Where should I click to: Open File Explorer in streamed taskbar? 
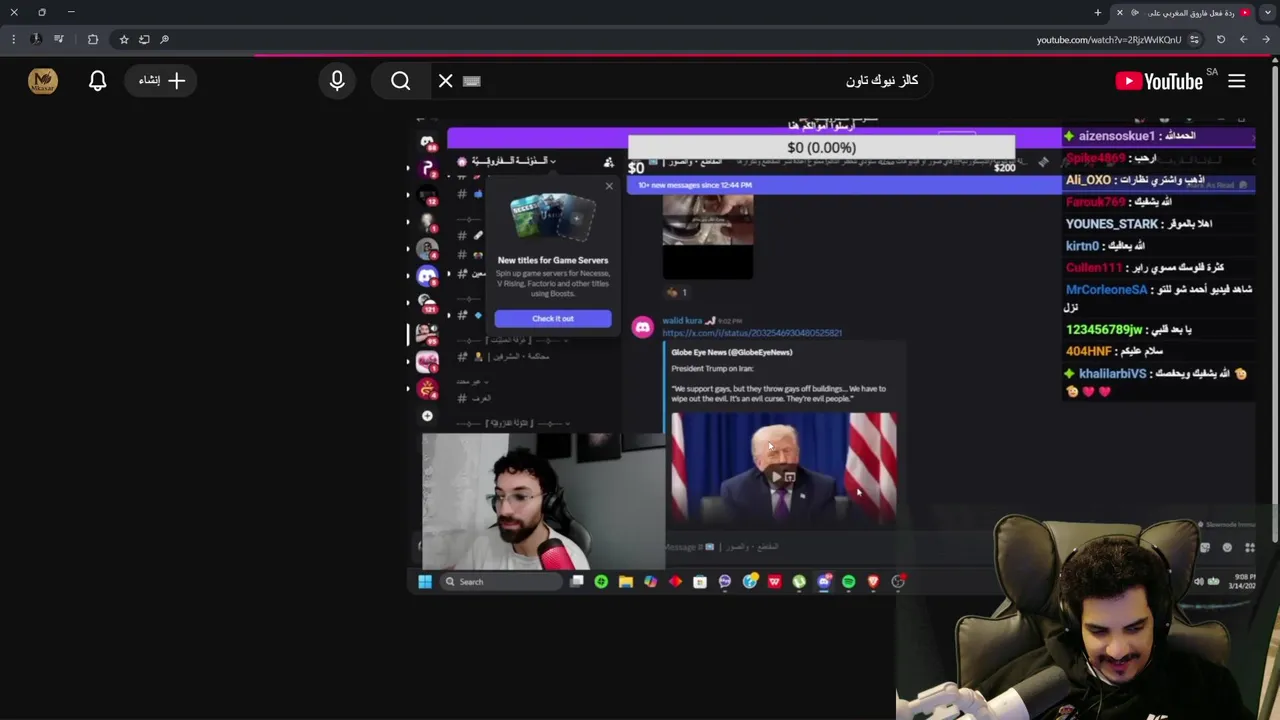pos(626,582)
